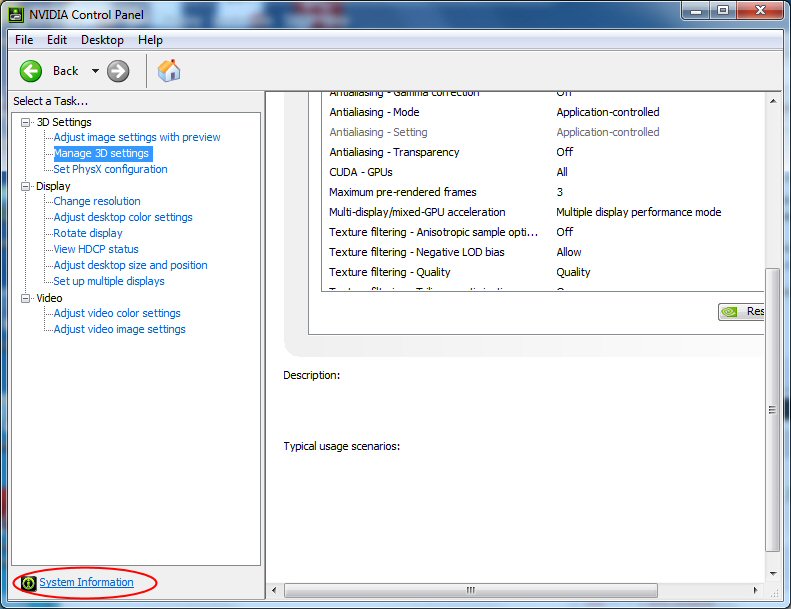Screen dimensions: 791x609
Task: Click the horizontal scrollbar thumb
Action: point(471,590)
